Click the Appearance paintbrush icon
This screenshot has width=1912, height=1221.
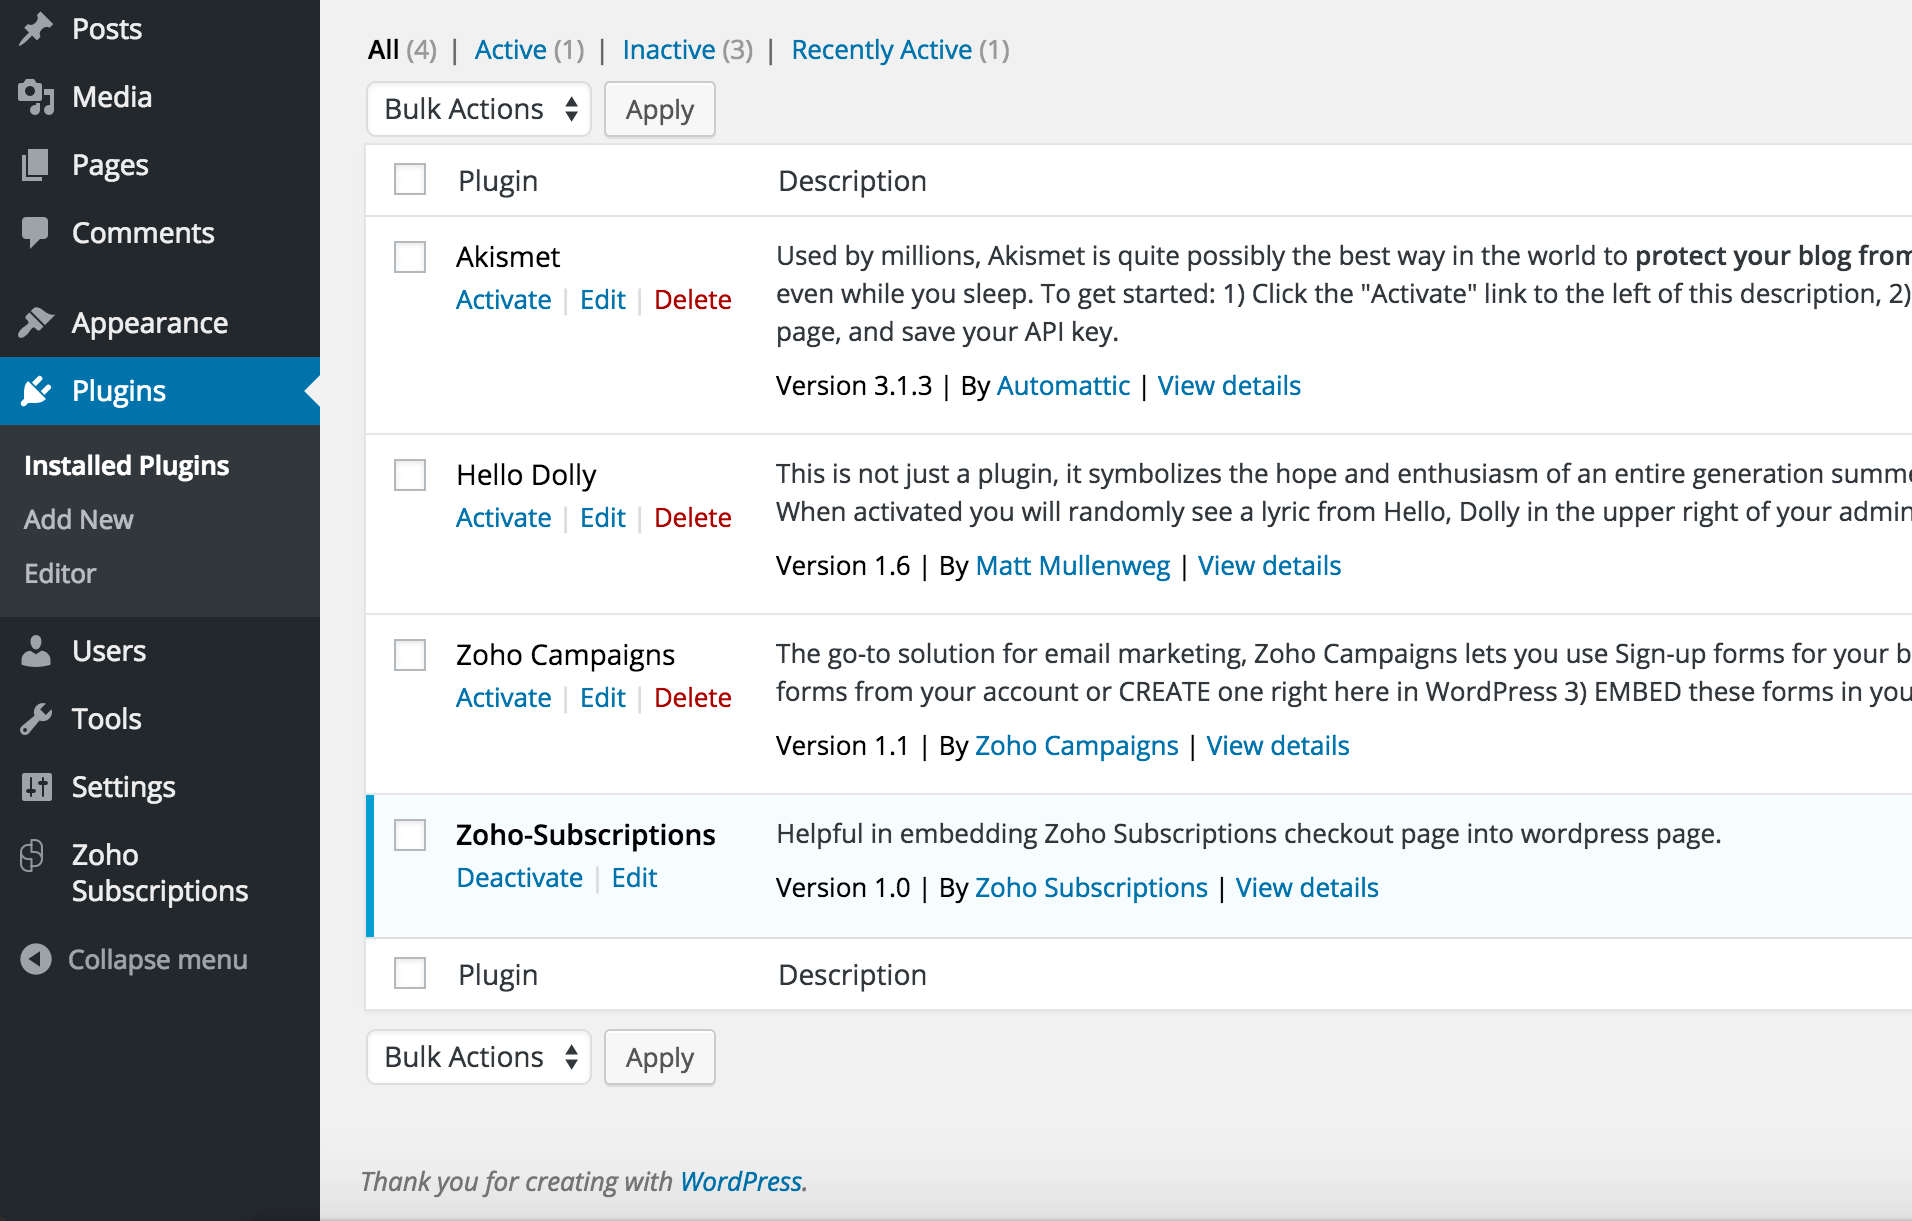36,323
